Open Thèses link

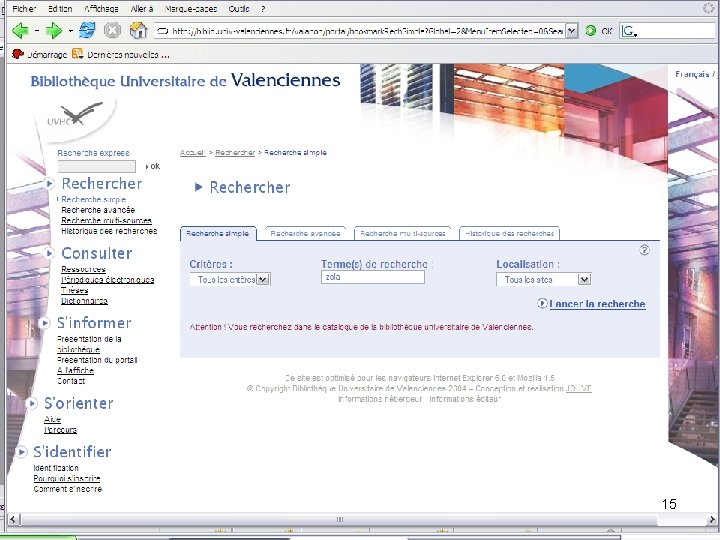[x=74, y=290]
